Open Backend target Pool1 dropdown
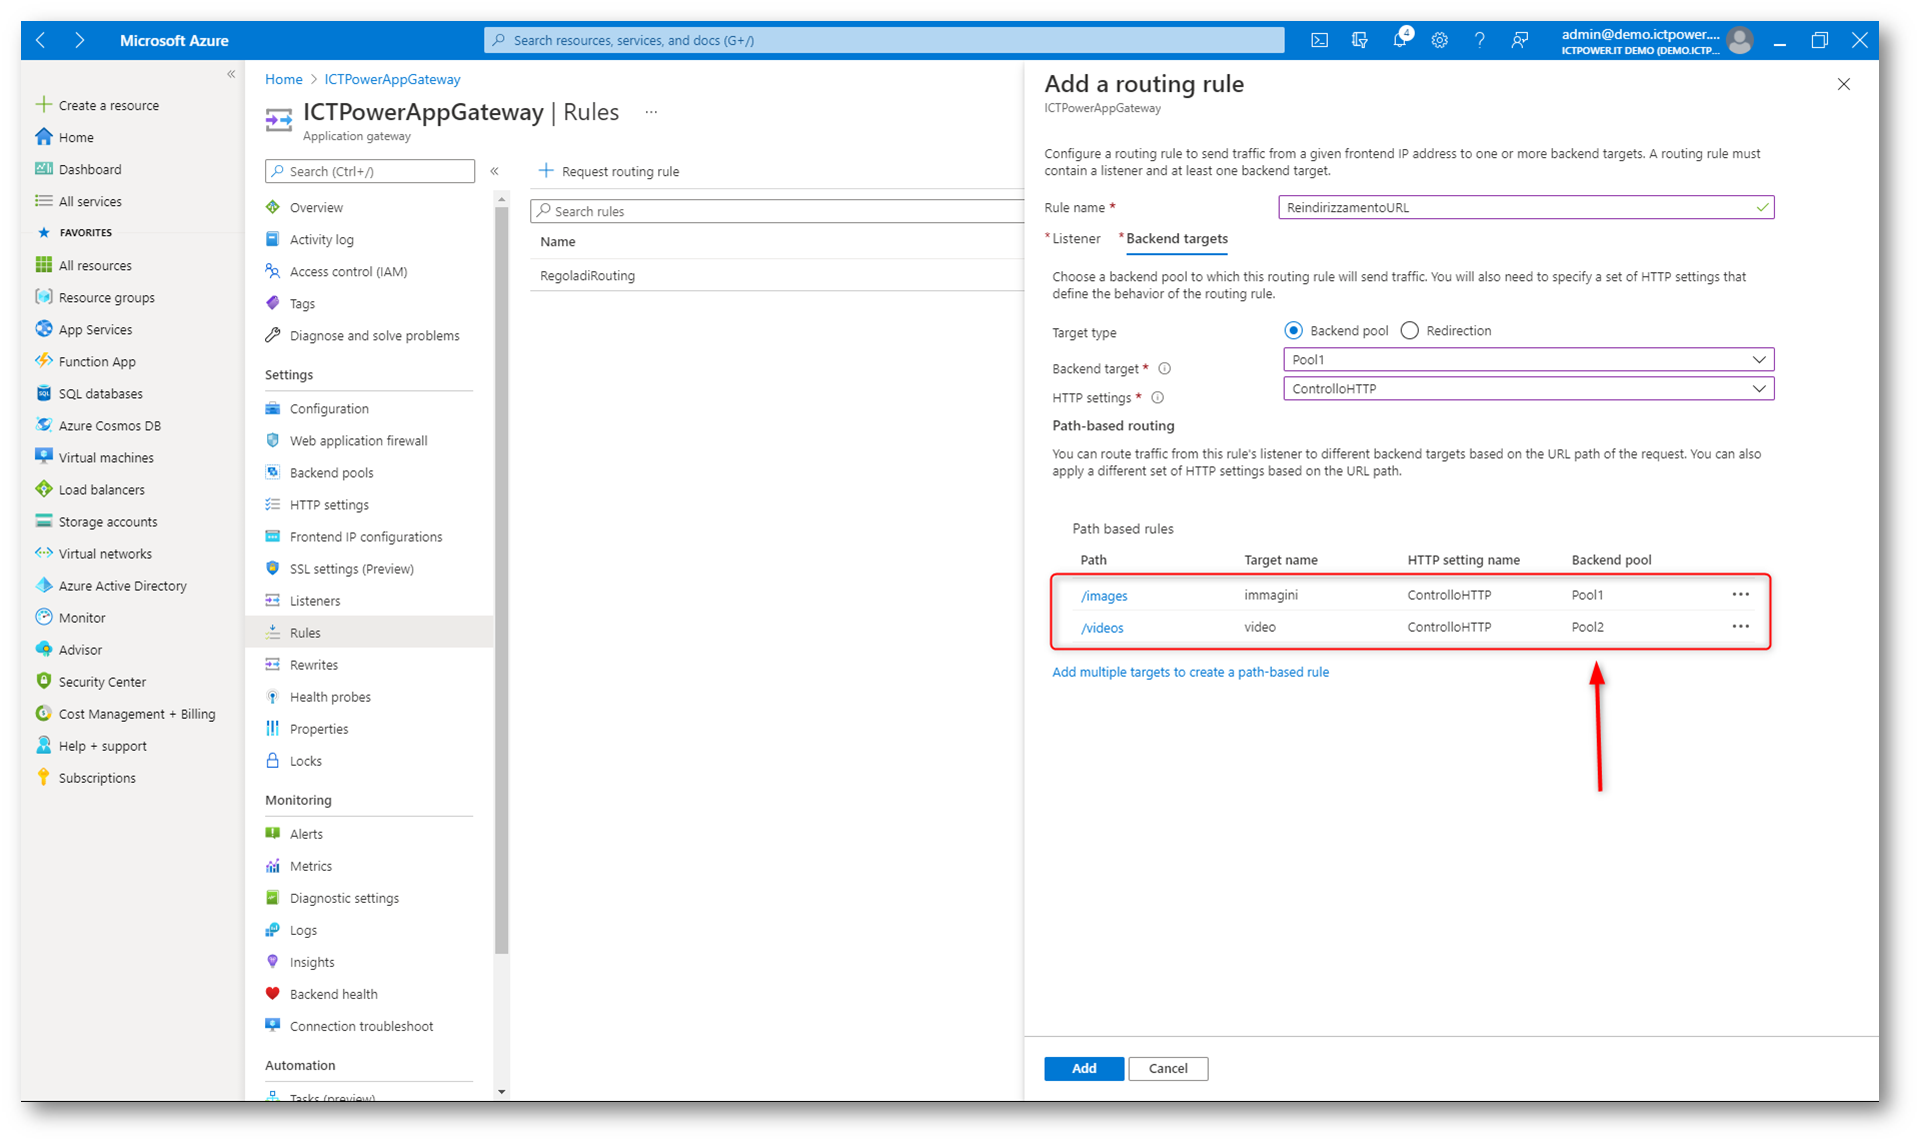1921x1144 pixels. pos(1528,359)
